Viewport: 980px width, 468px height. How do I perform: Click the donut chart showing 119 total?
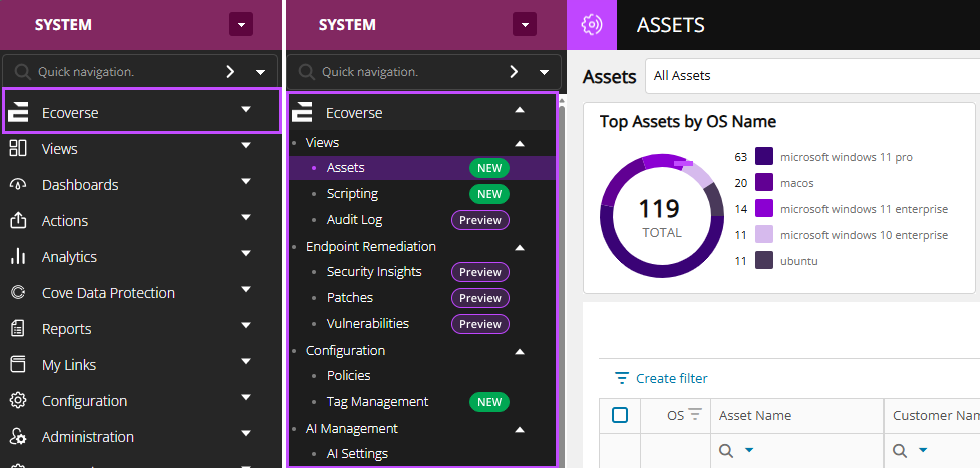tap(662, 216)
